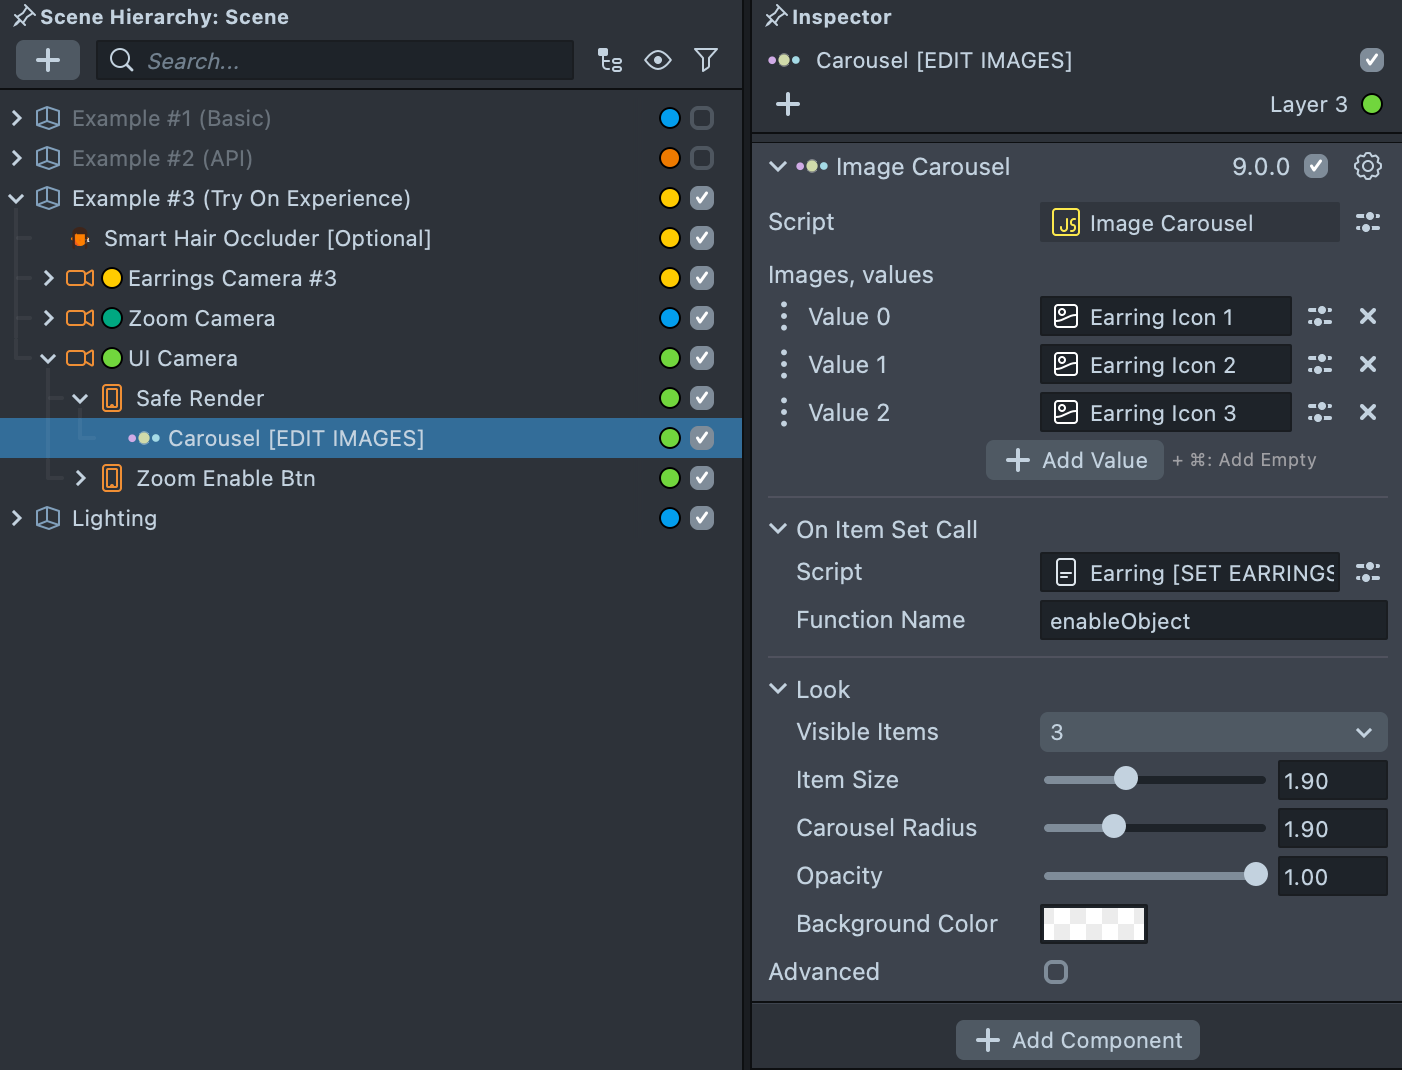Open Image Carousel component settings gear
Image resolution: width=1402 pixels, height=1070 pixels.
[x=1367, y=166]
